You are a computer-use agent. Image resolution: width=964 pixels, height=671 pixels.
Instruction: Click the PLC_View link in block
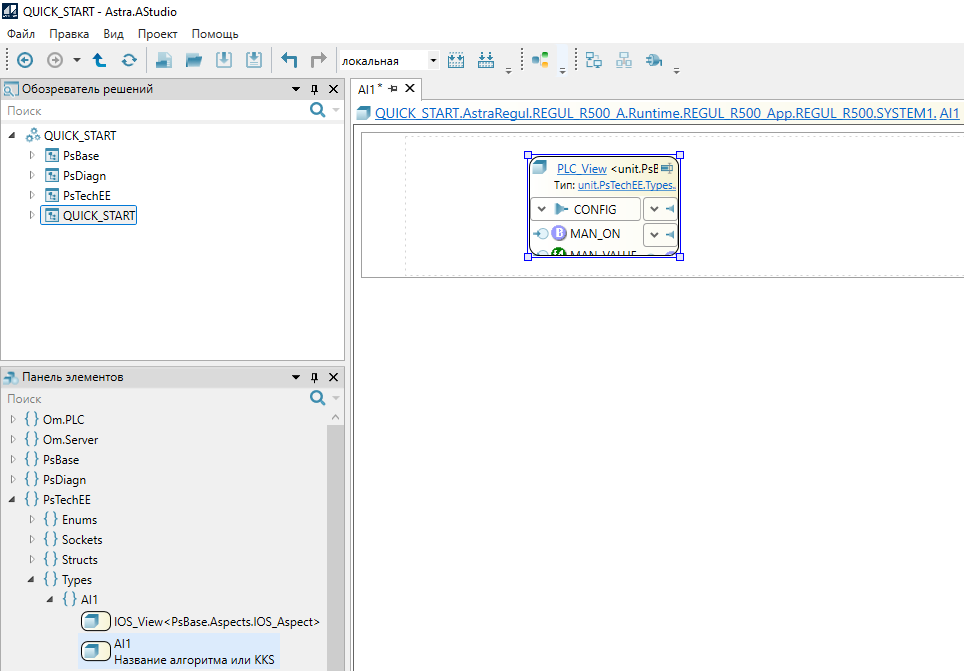pyautogui.click(x=581, y=169)
